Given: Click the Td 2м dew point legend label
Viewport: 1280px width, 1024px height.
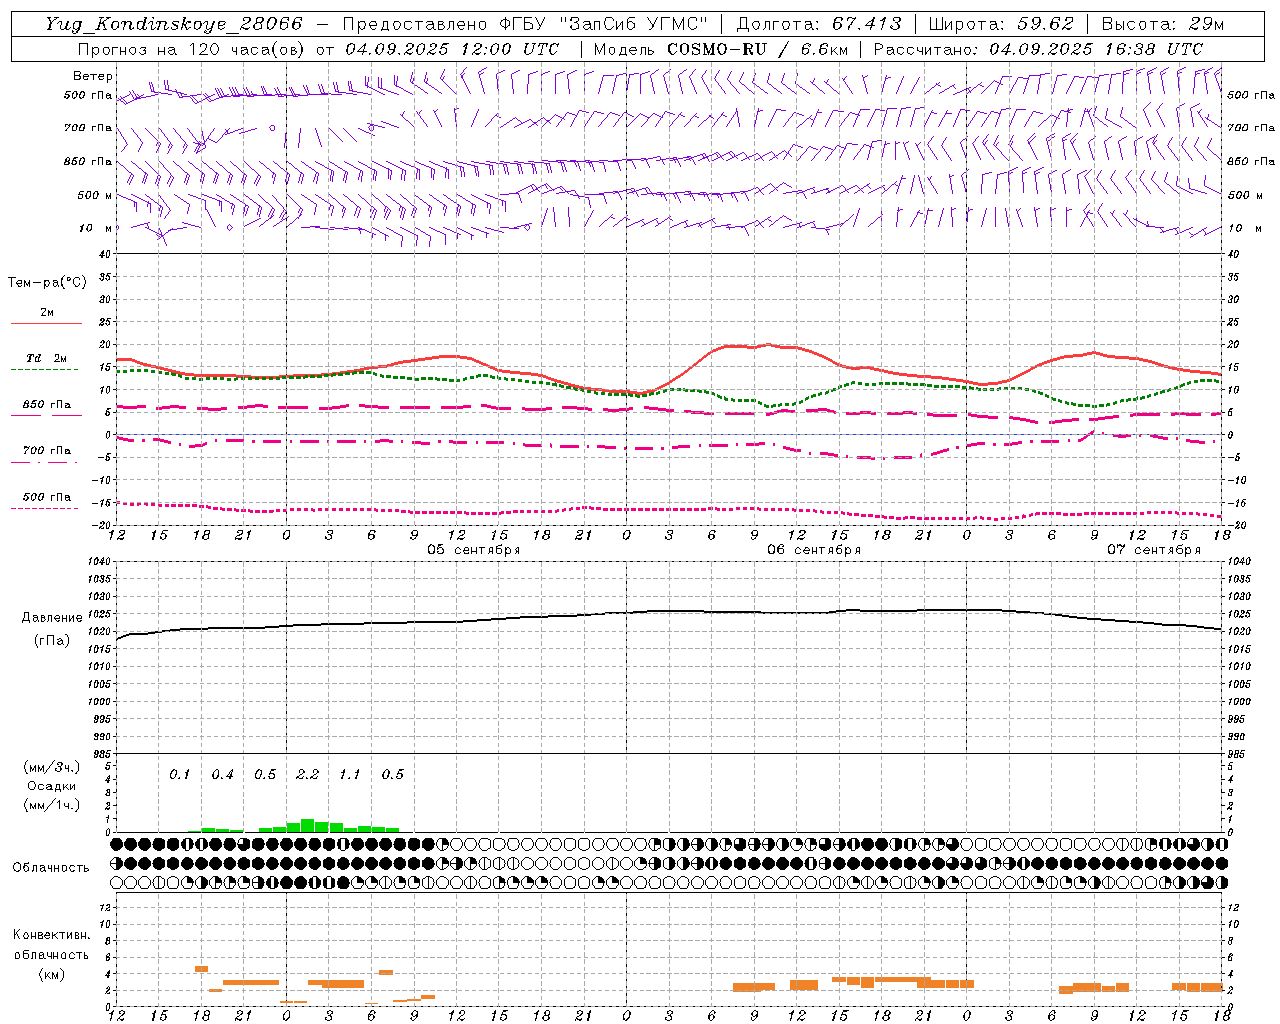Looking at the screenshot, I should [46, 358].
